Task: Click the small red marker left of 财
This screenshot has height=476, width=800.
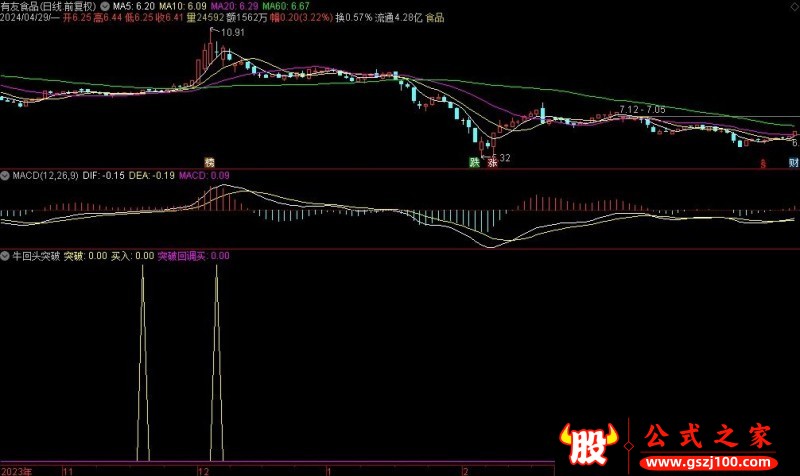Action: [x=762, y=162]
